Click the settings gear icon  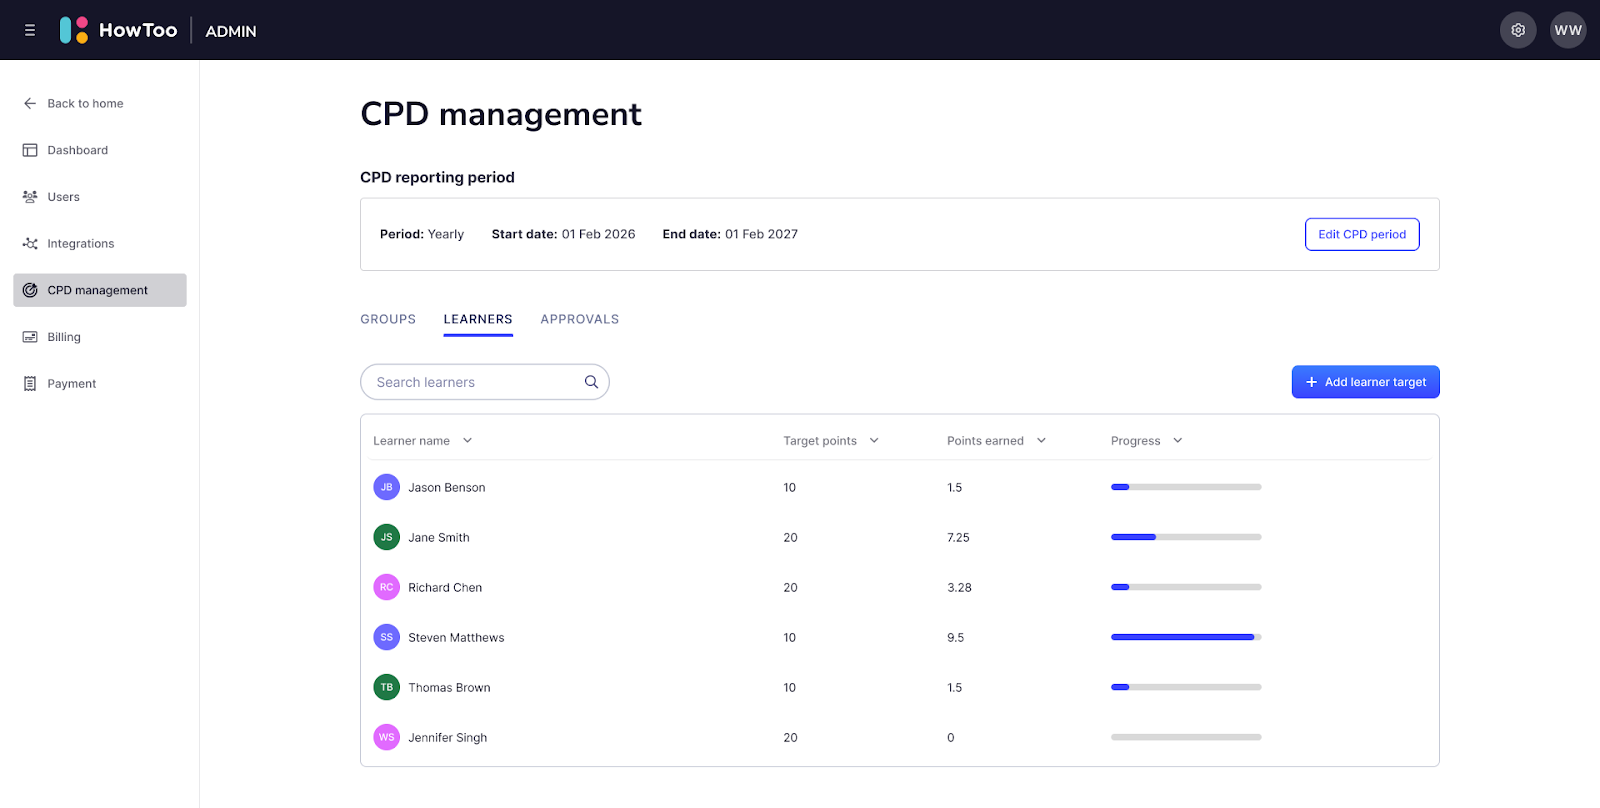coord(1517,30)
